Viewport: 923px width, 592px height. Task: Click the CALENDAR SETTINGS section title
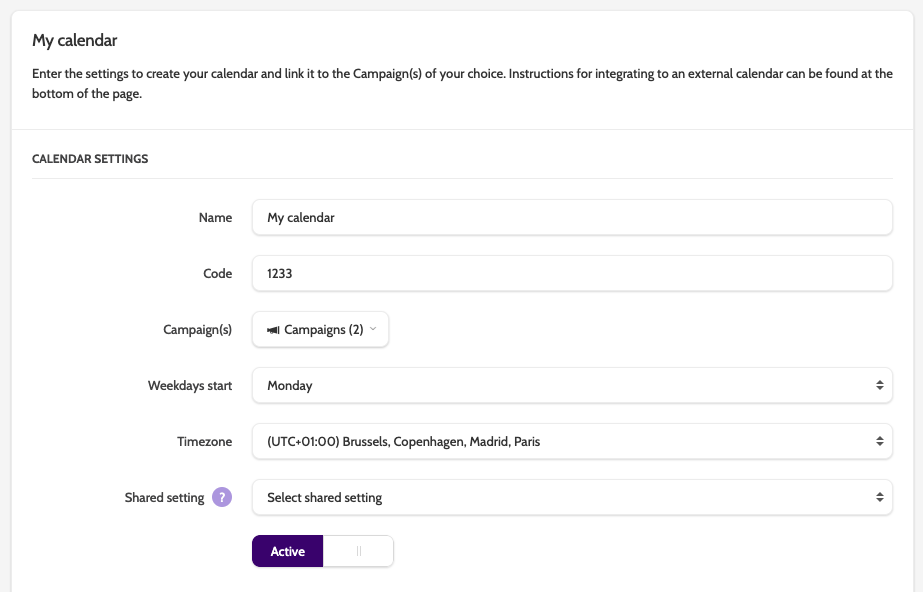(x=90, y=159)
